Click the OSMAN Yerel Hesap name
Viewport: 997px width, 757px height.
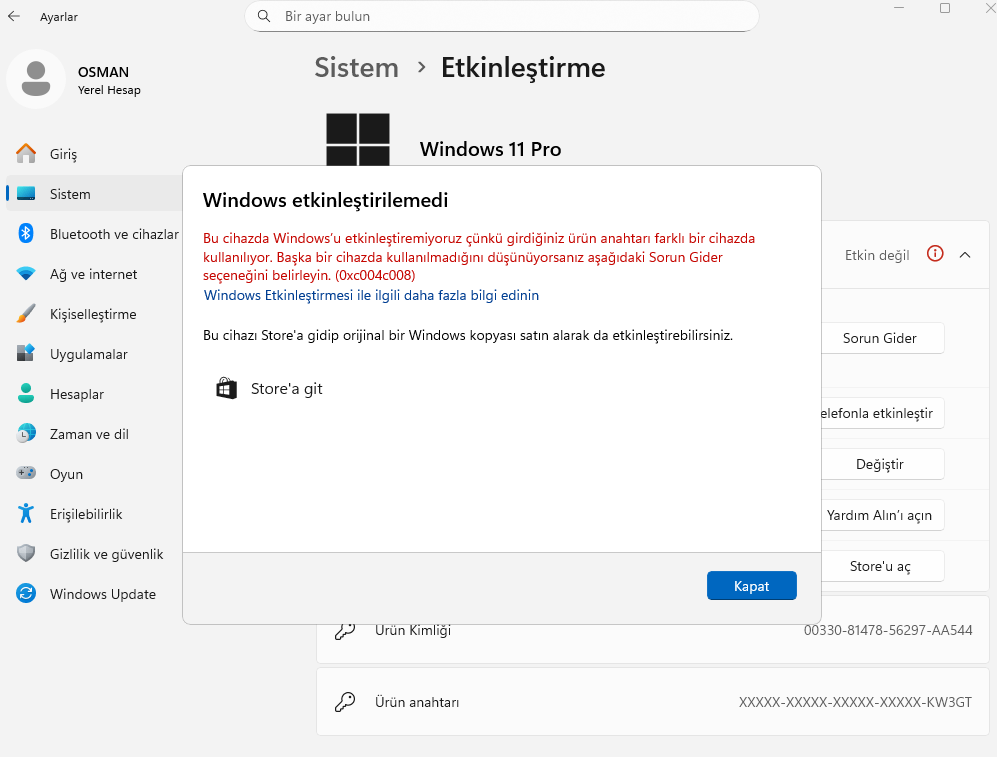click(109, 80)
